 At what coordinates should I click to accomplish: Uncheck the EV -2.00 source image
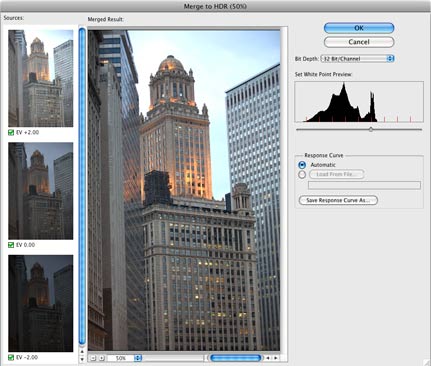[11, 357]
